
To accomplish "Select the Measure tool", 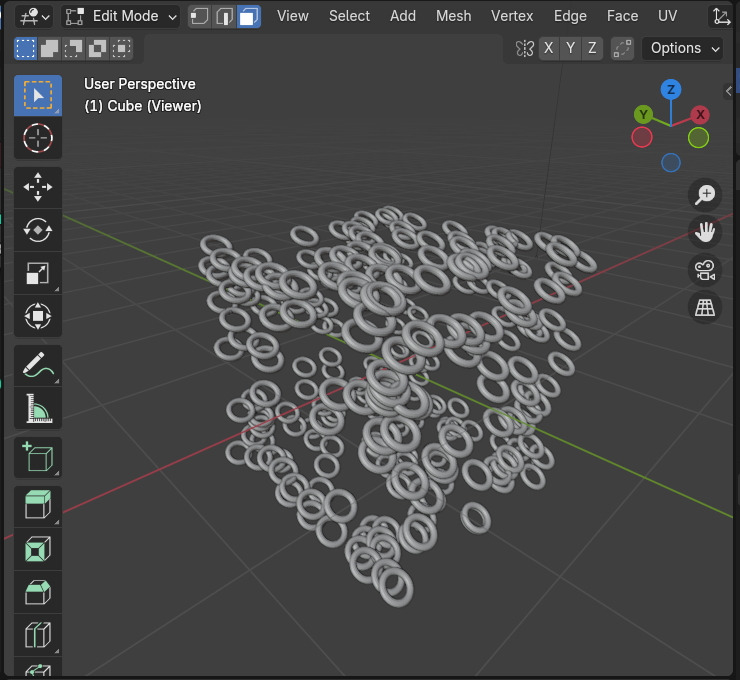I will coord(38,409).
